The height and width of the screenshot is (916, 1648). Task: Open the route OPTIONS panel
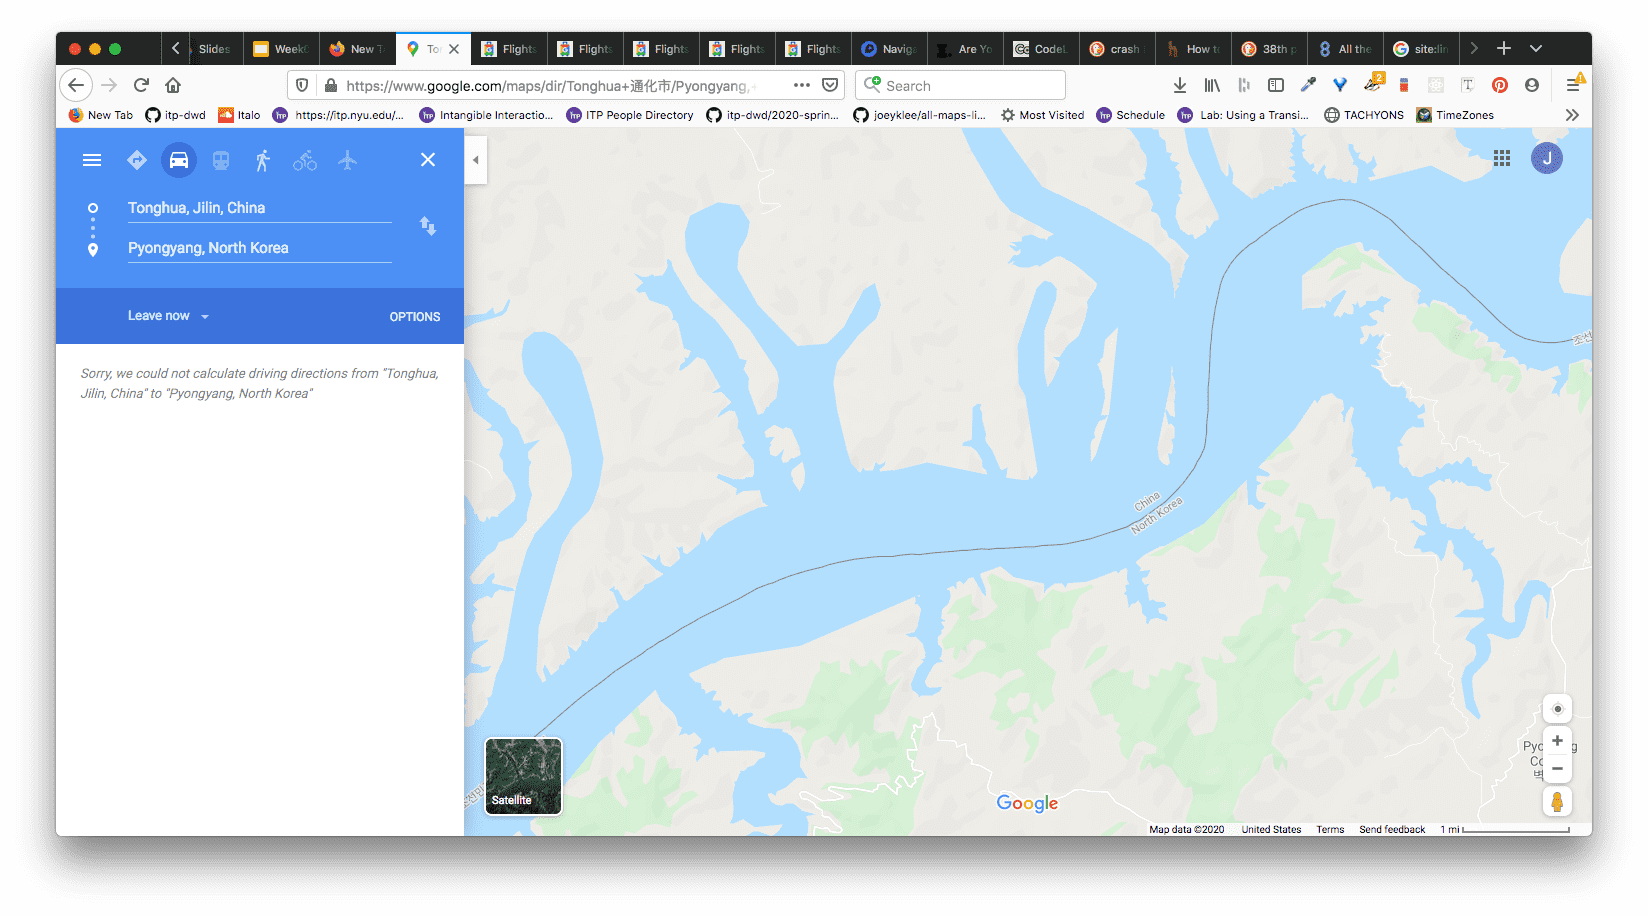click(414, 317)
